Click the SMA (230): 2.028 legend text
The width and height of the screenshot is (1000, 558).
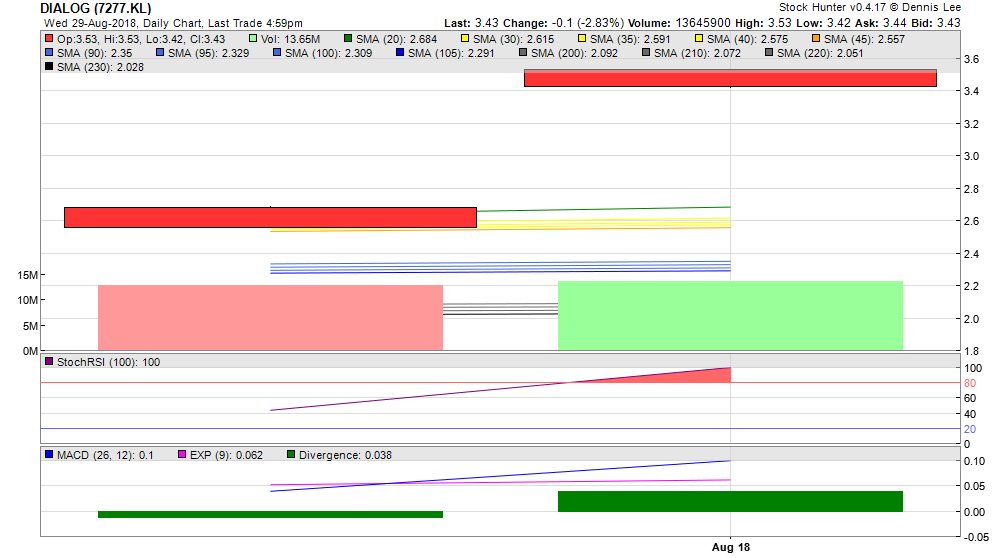(x=101, y=67)
